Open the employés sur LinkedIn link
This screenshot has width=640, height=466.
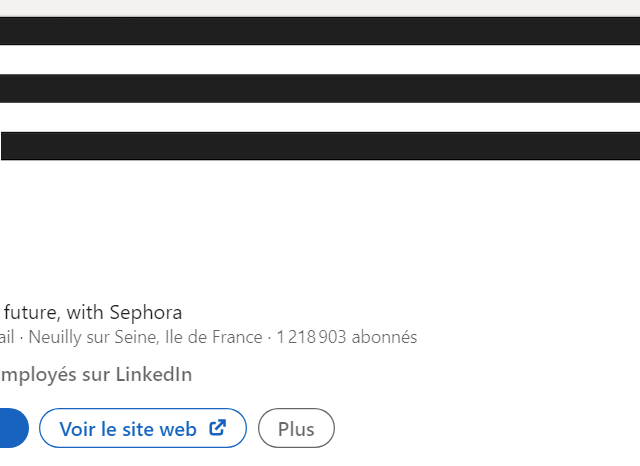tap(96, 375)
